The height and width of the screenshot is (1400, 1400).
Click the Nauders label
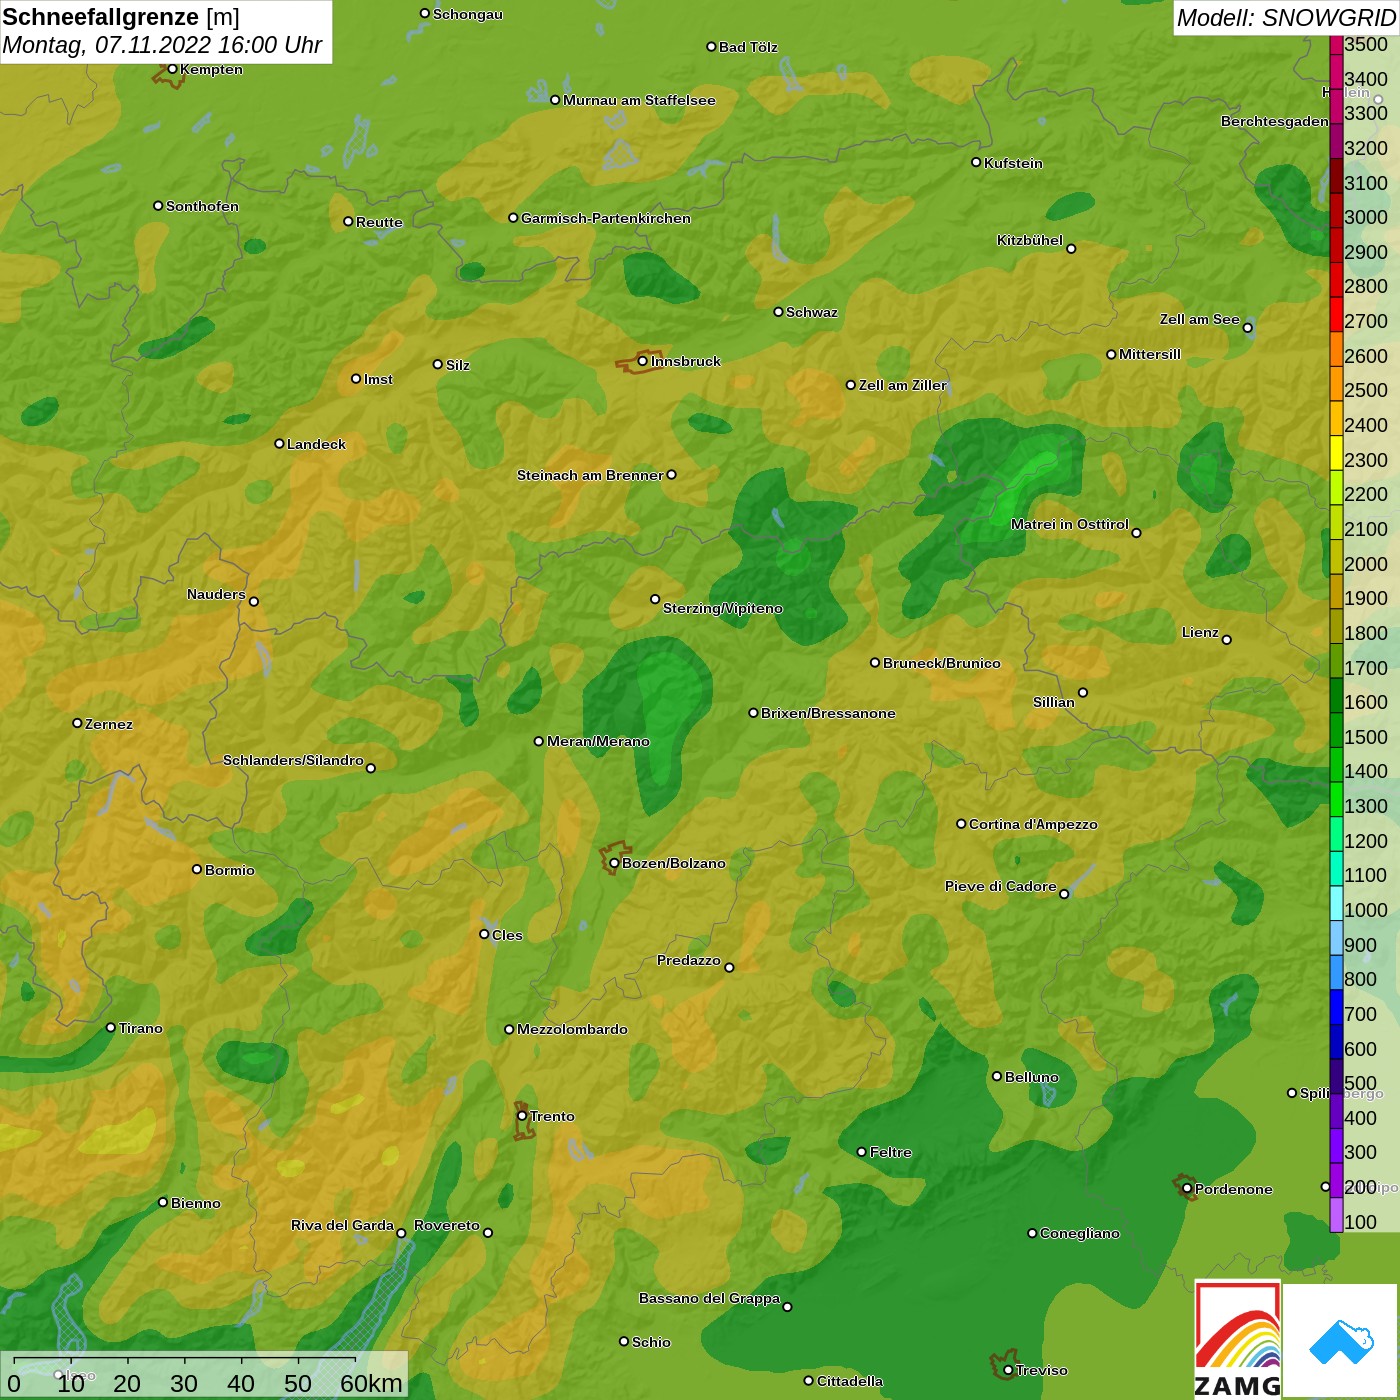pos(216,594)
